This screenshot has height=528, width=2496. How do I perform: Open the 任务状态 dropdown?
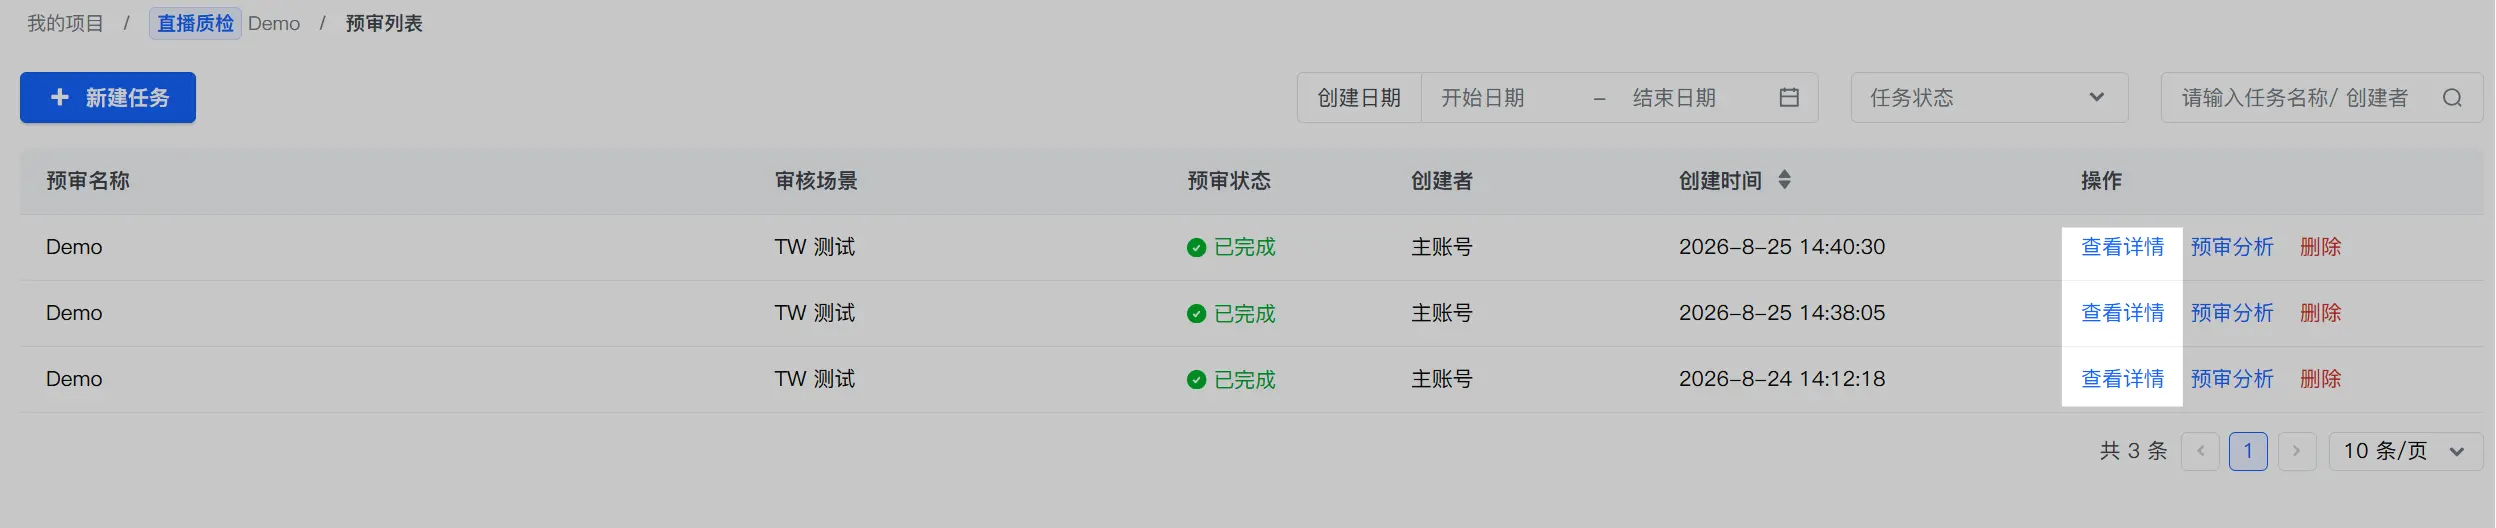coord(1989,97)
